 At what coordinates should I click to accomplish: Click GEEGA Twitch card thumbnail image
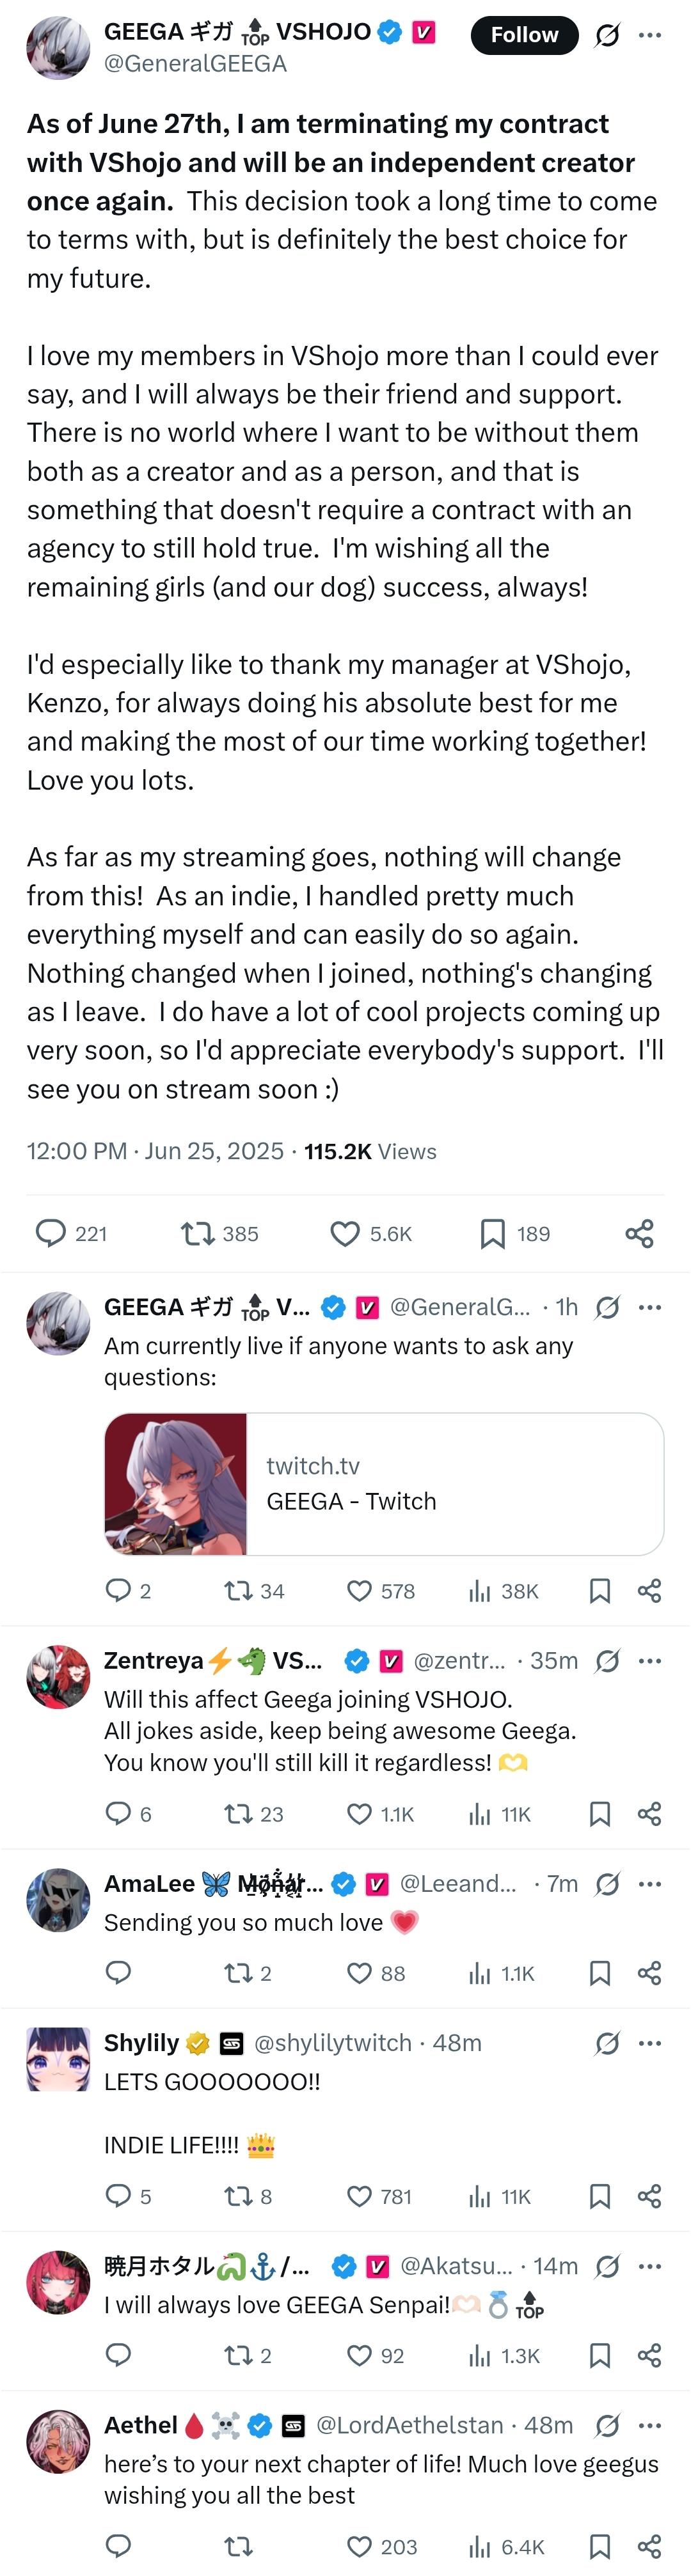(x=176, y=1484)
